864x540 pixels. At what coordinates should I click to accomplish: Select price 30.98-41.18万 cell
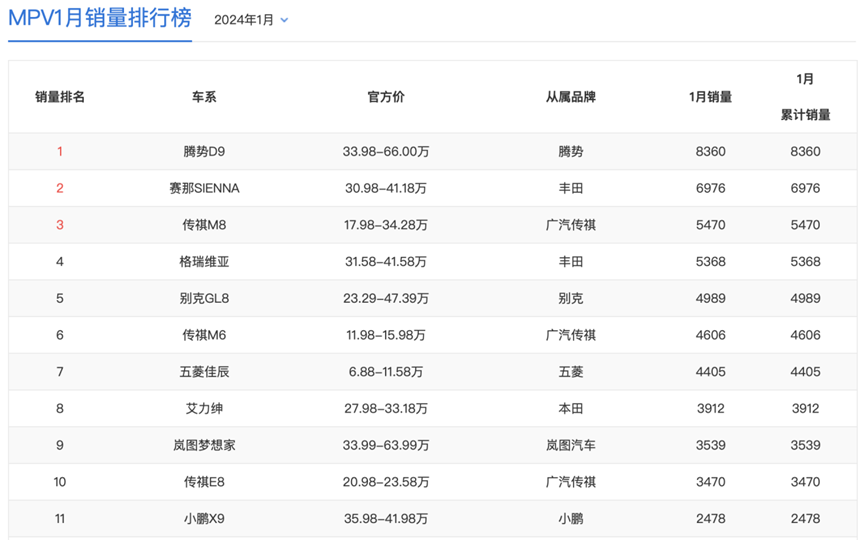coord(386,188)
